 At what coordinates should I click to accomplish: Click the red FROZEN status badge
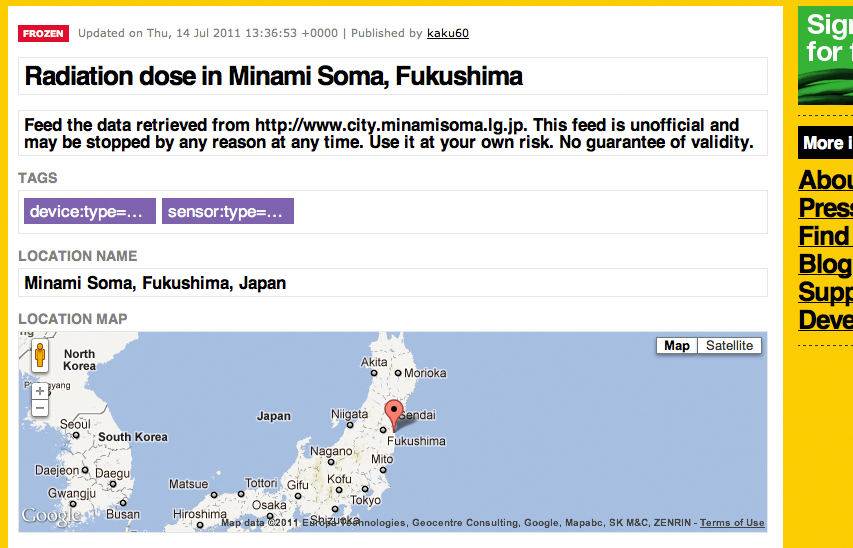(44, 33)
